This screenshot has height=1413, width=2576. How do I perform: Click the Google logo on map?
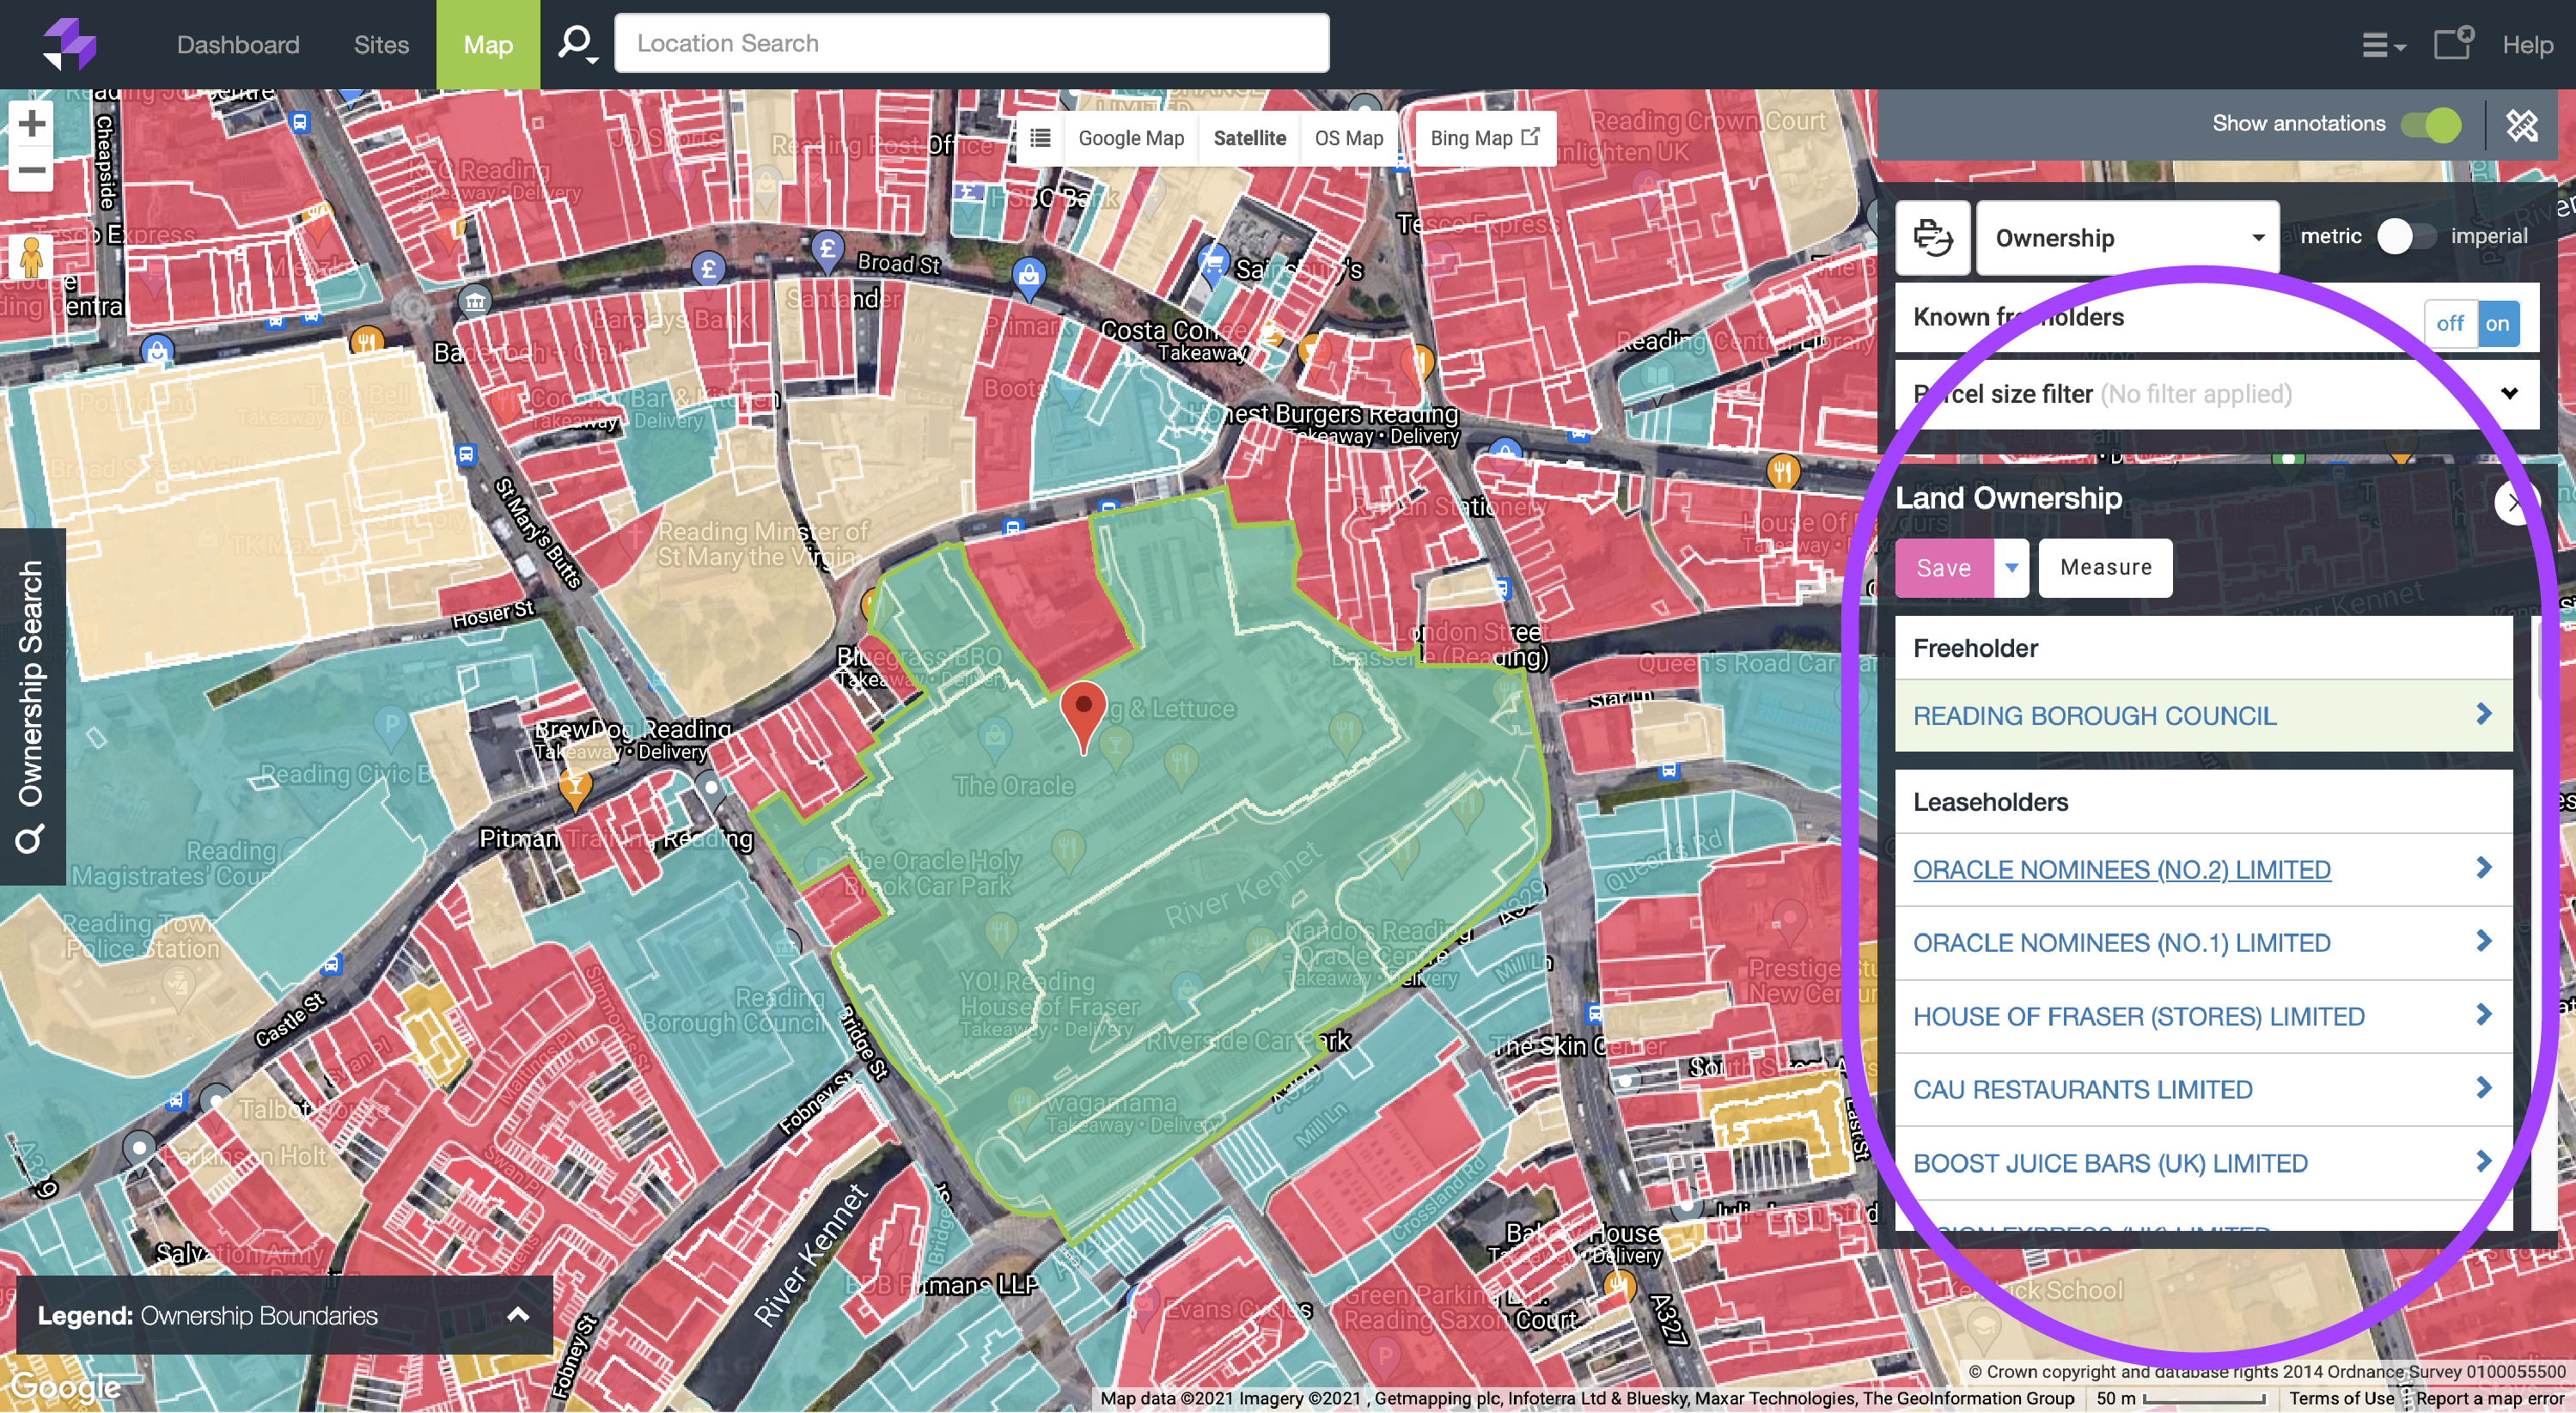(65, 1386)
